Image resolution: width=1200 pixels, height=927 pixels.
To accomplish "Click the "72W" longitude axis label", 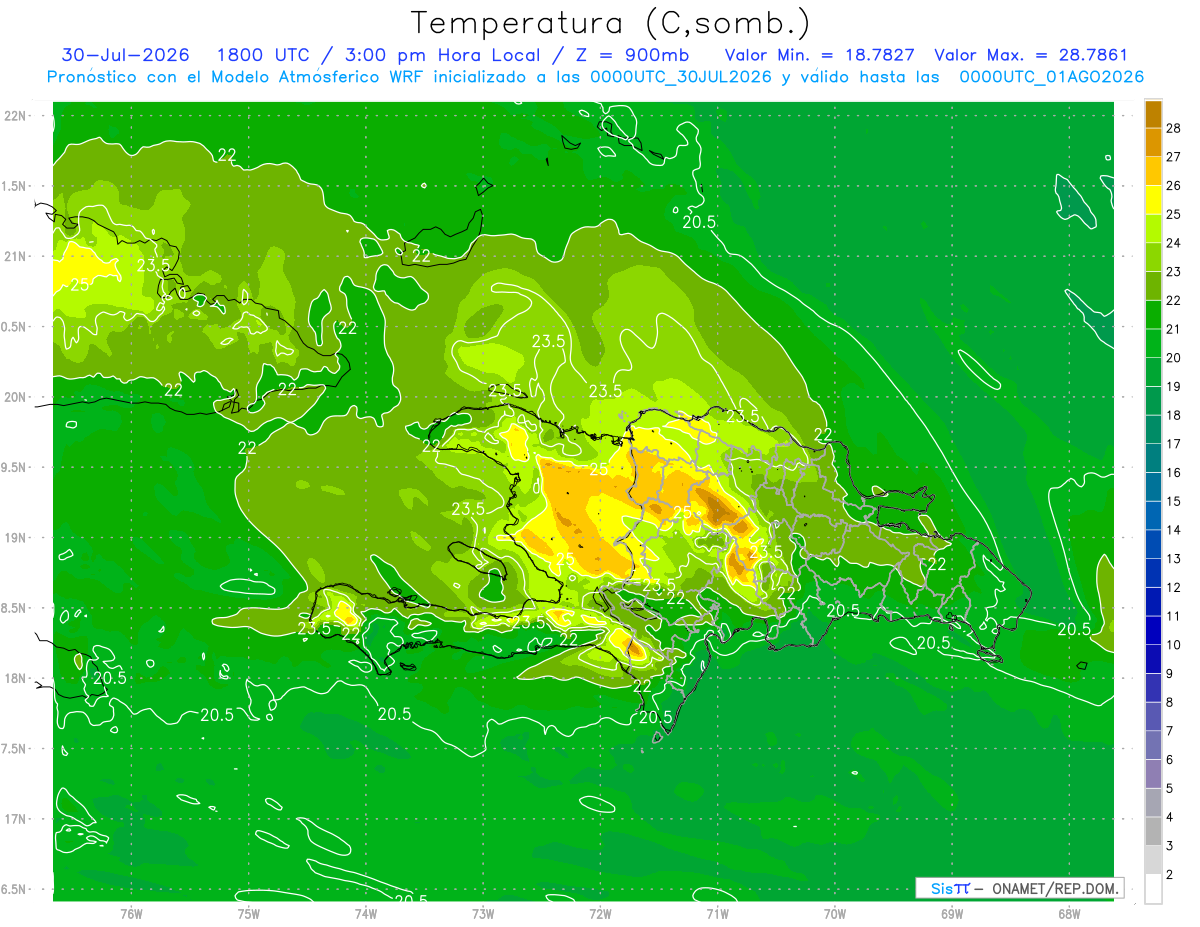I will 600,913.
